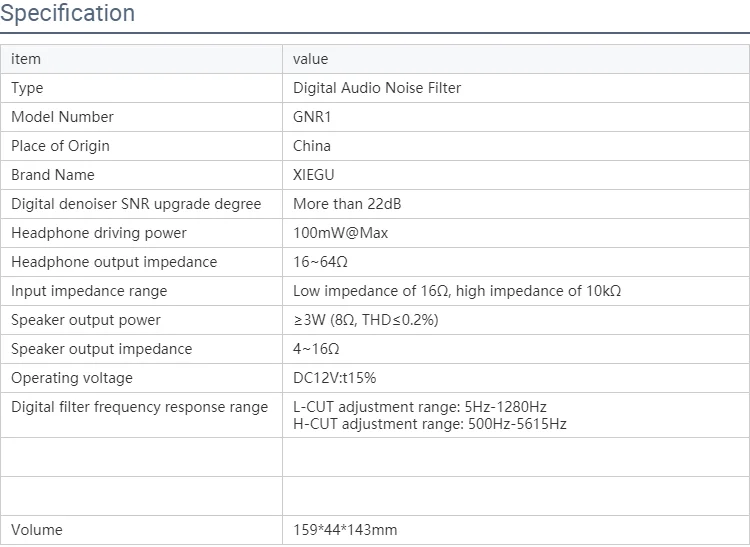The height and width of the screenshot is (547, 750).
Task: Click the H-CUT adjustment range text
Action: (x=430, y=424)
